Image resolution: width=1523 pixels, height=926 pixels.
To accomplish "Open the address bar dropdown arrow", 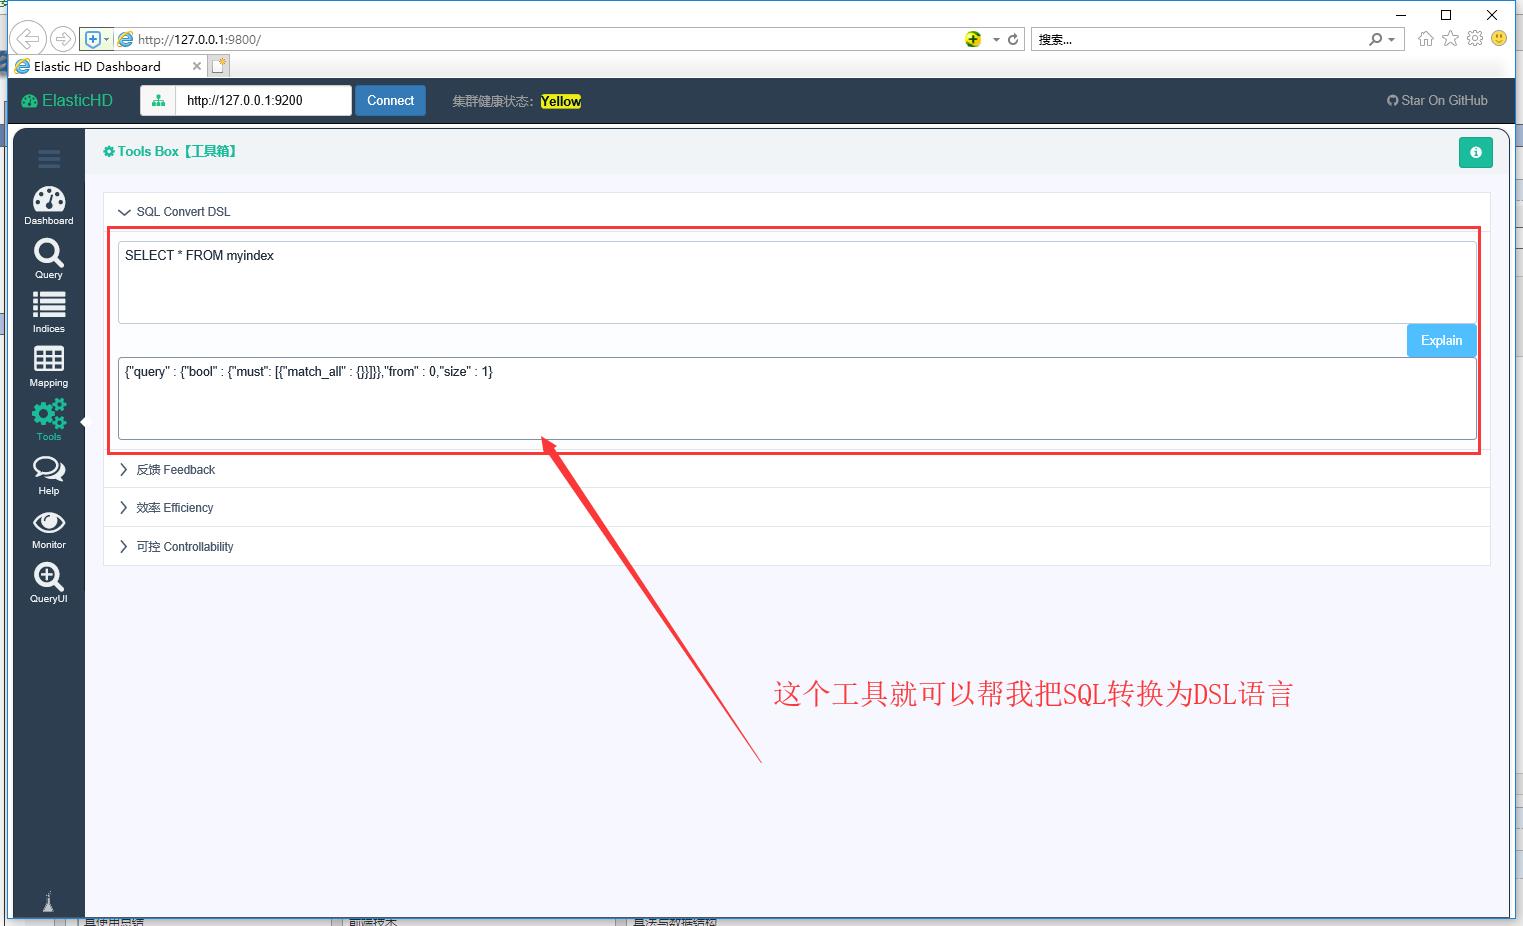I will click(996, 40).
